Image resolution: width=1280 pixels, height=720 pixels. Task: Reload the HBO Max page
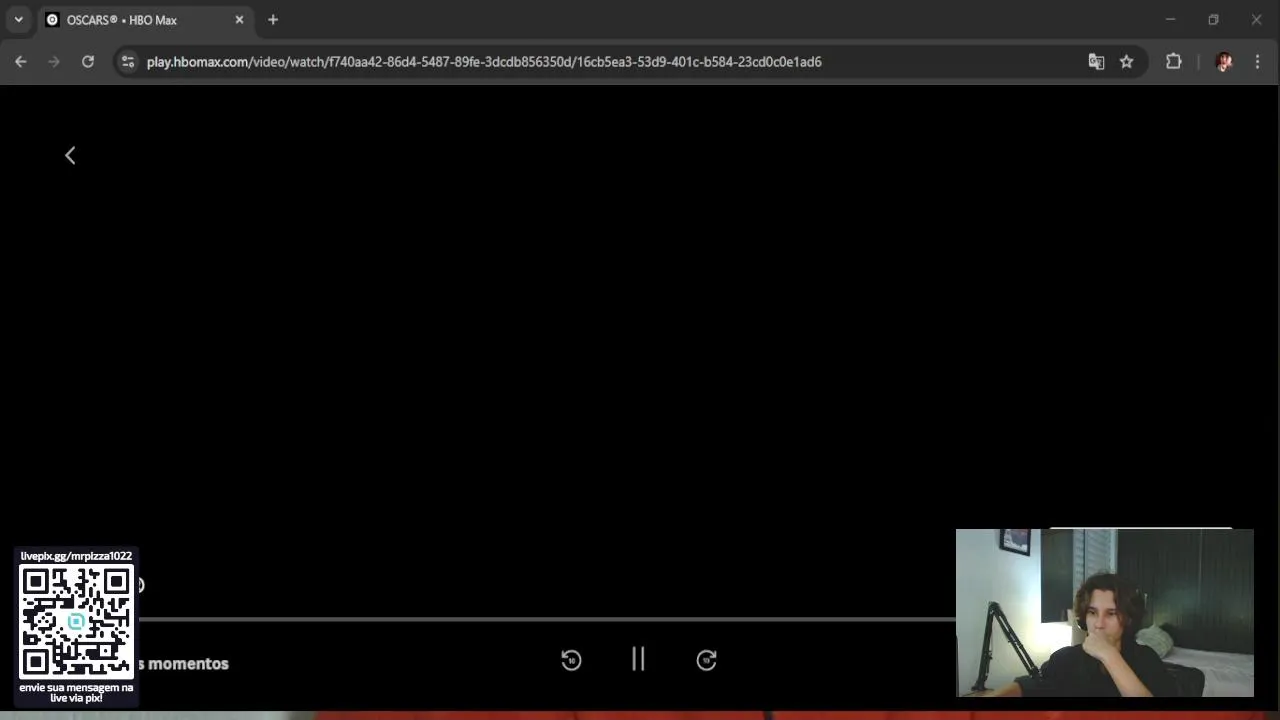click(x=88, y=62)
